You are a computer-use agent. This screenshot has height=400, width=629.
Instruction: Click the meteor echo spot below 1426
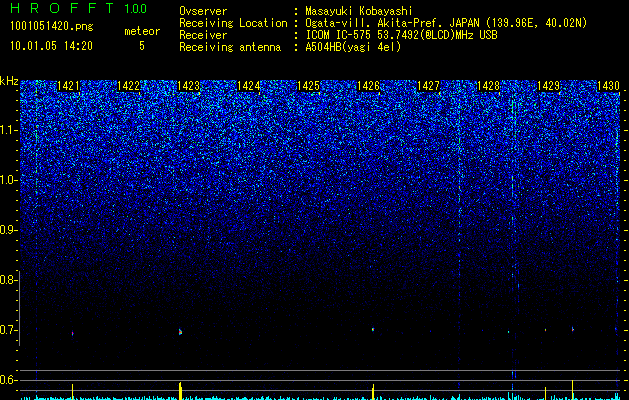(373, 329)
